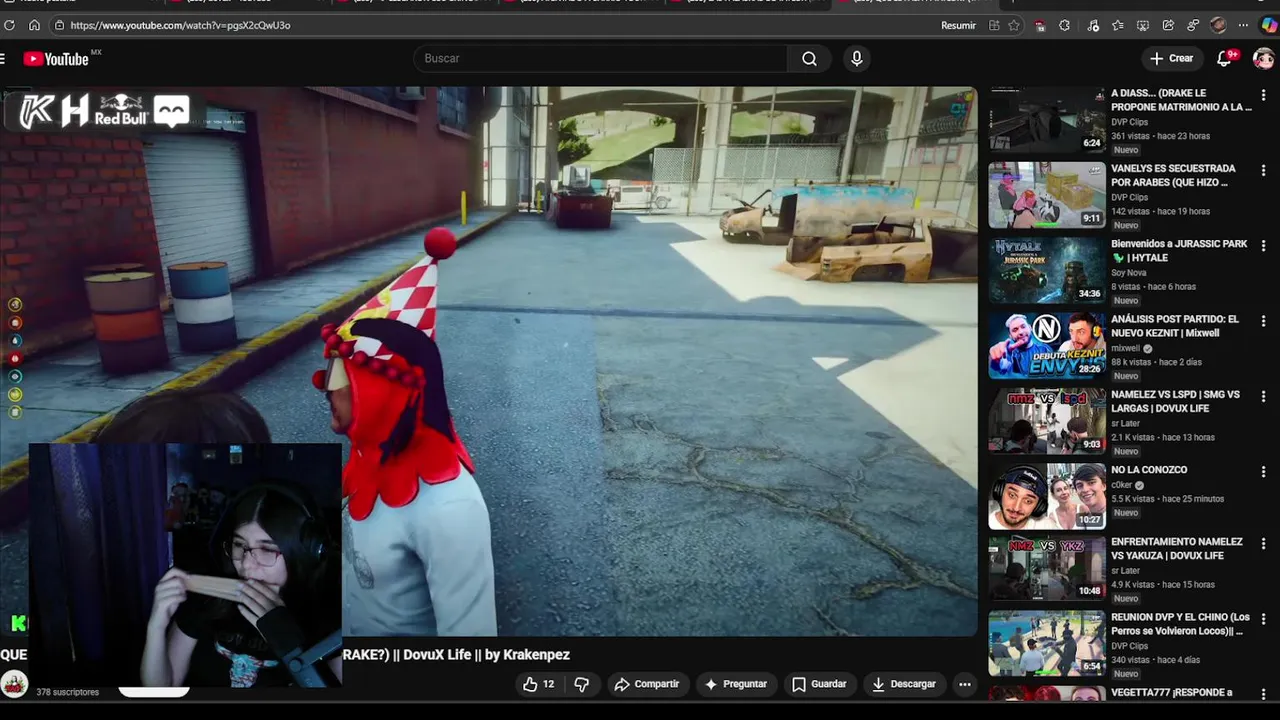Open NAMELEZ VS LSPD video thumbnail
The height and width of the screenshot is (720, 1280).
pos(1047,421)
